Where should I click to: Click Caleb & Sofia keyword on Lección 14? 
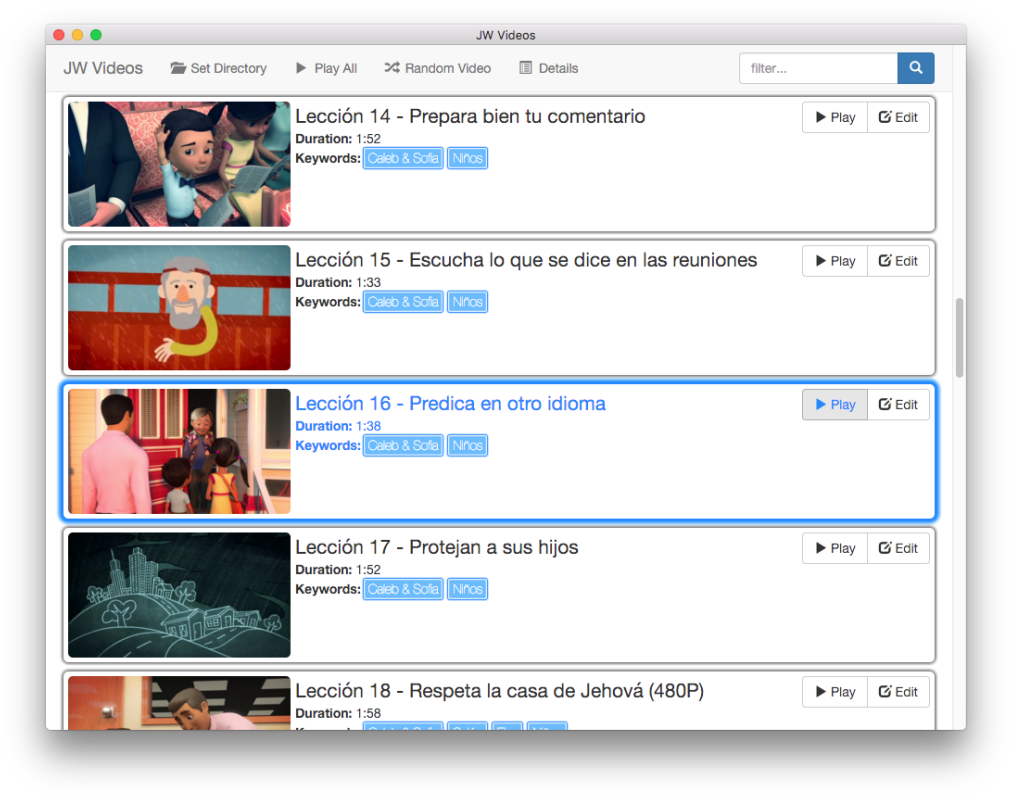click(403, 158)
